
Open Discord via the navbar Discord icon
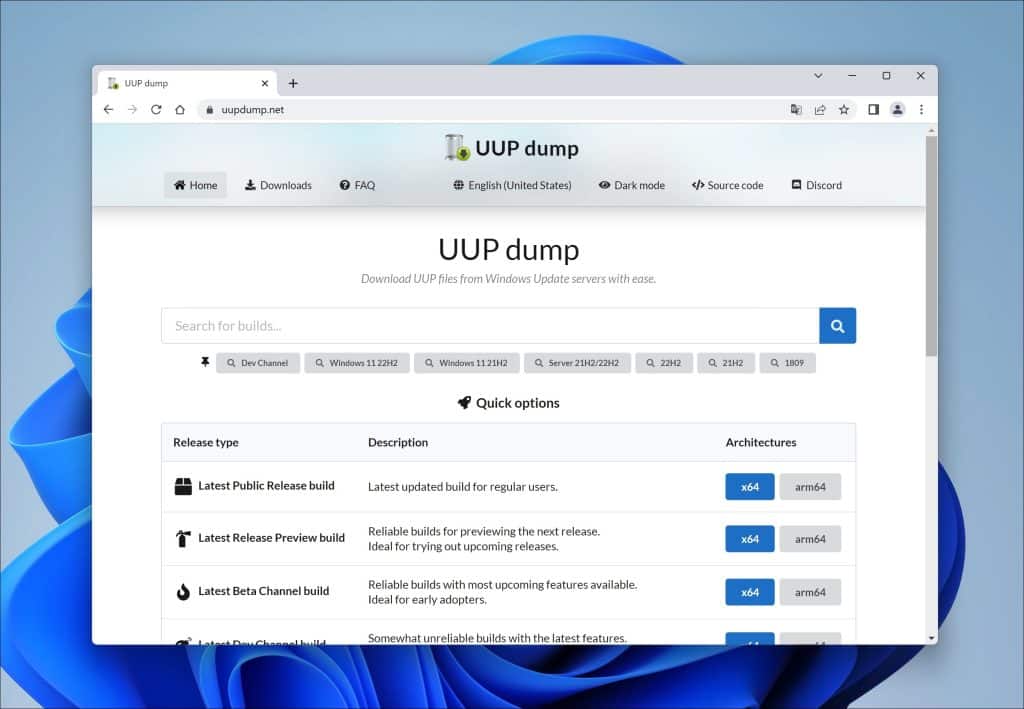pos(816,185)
